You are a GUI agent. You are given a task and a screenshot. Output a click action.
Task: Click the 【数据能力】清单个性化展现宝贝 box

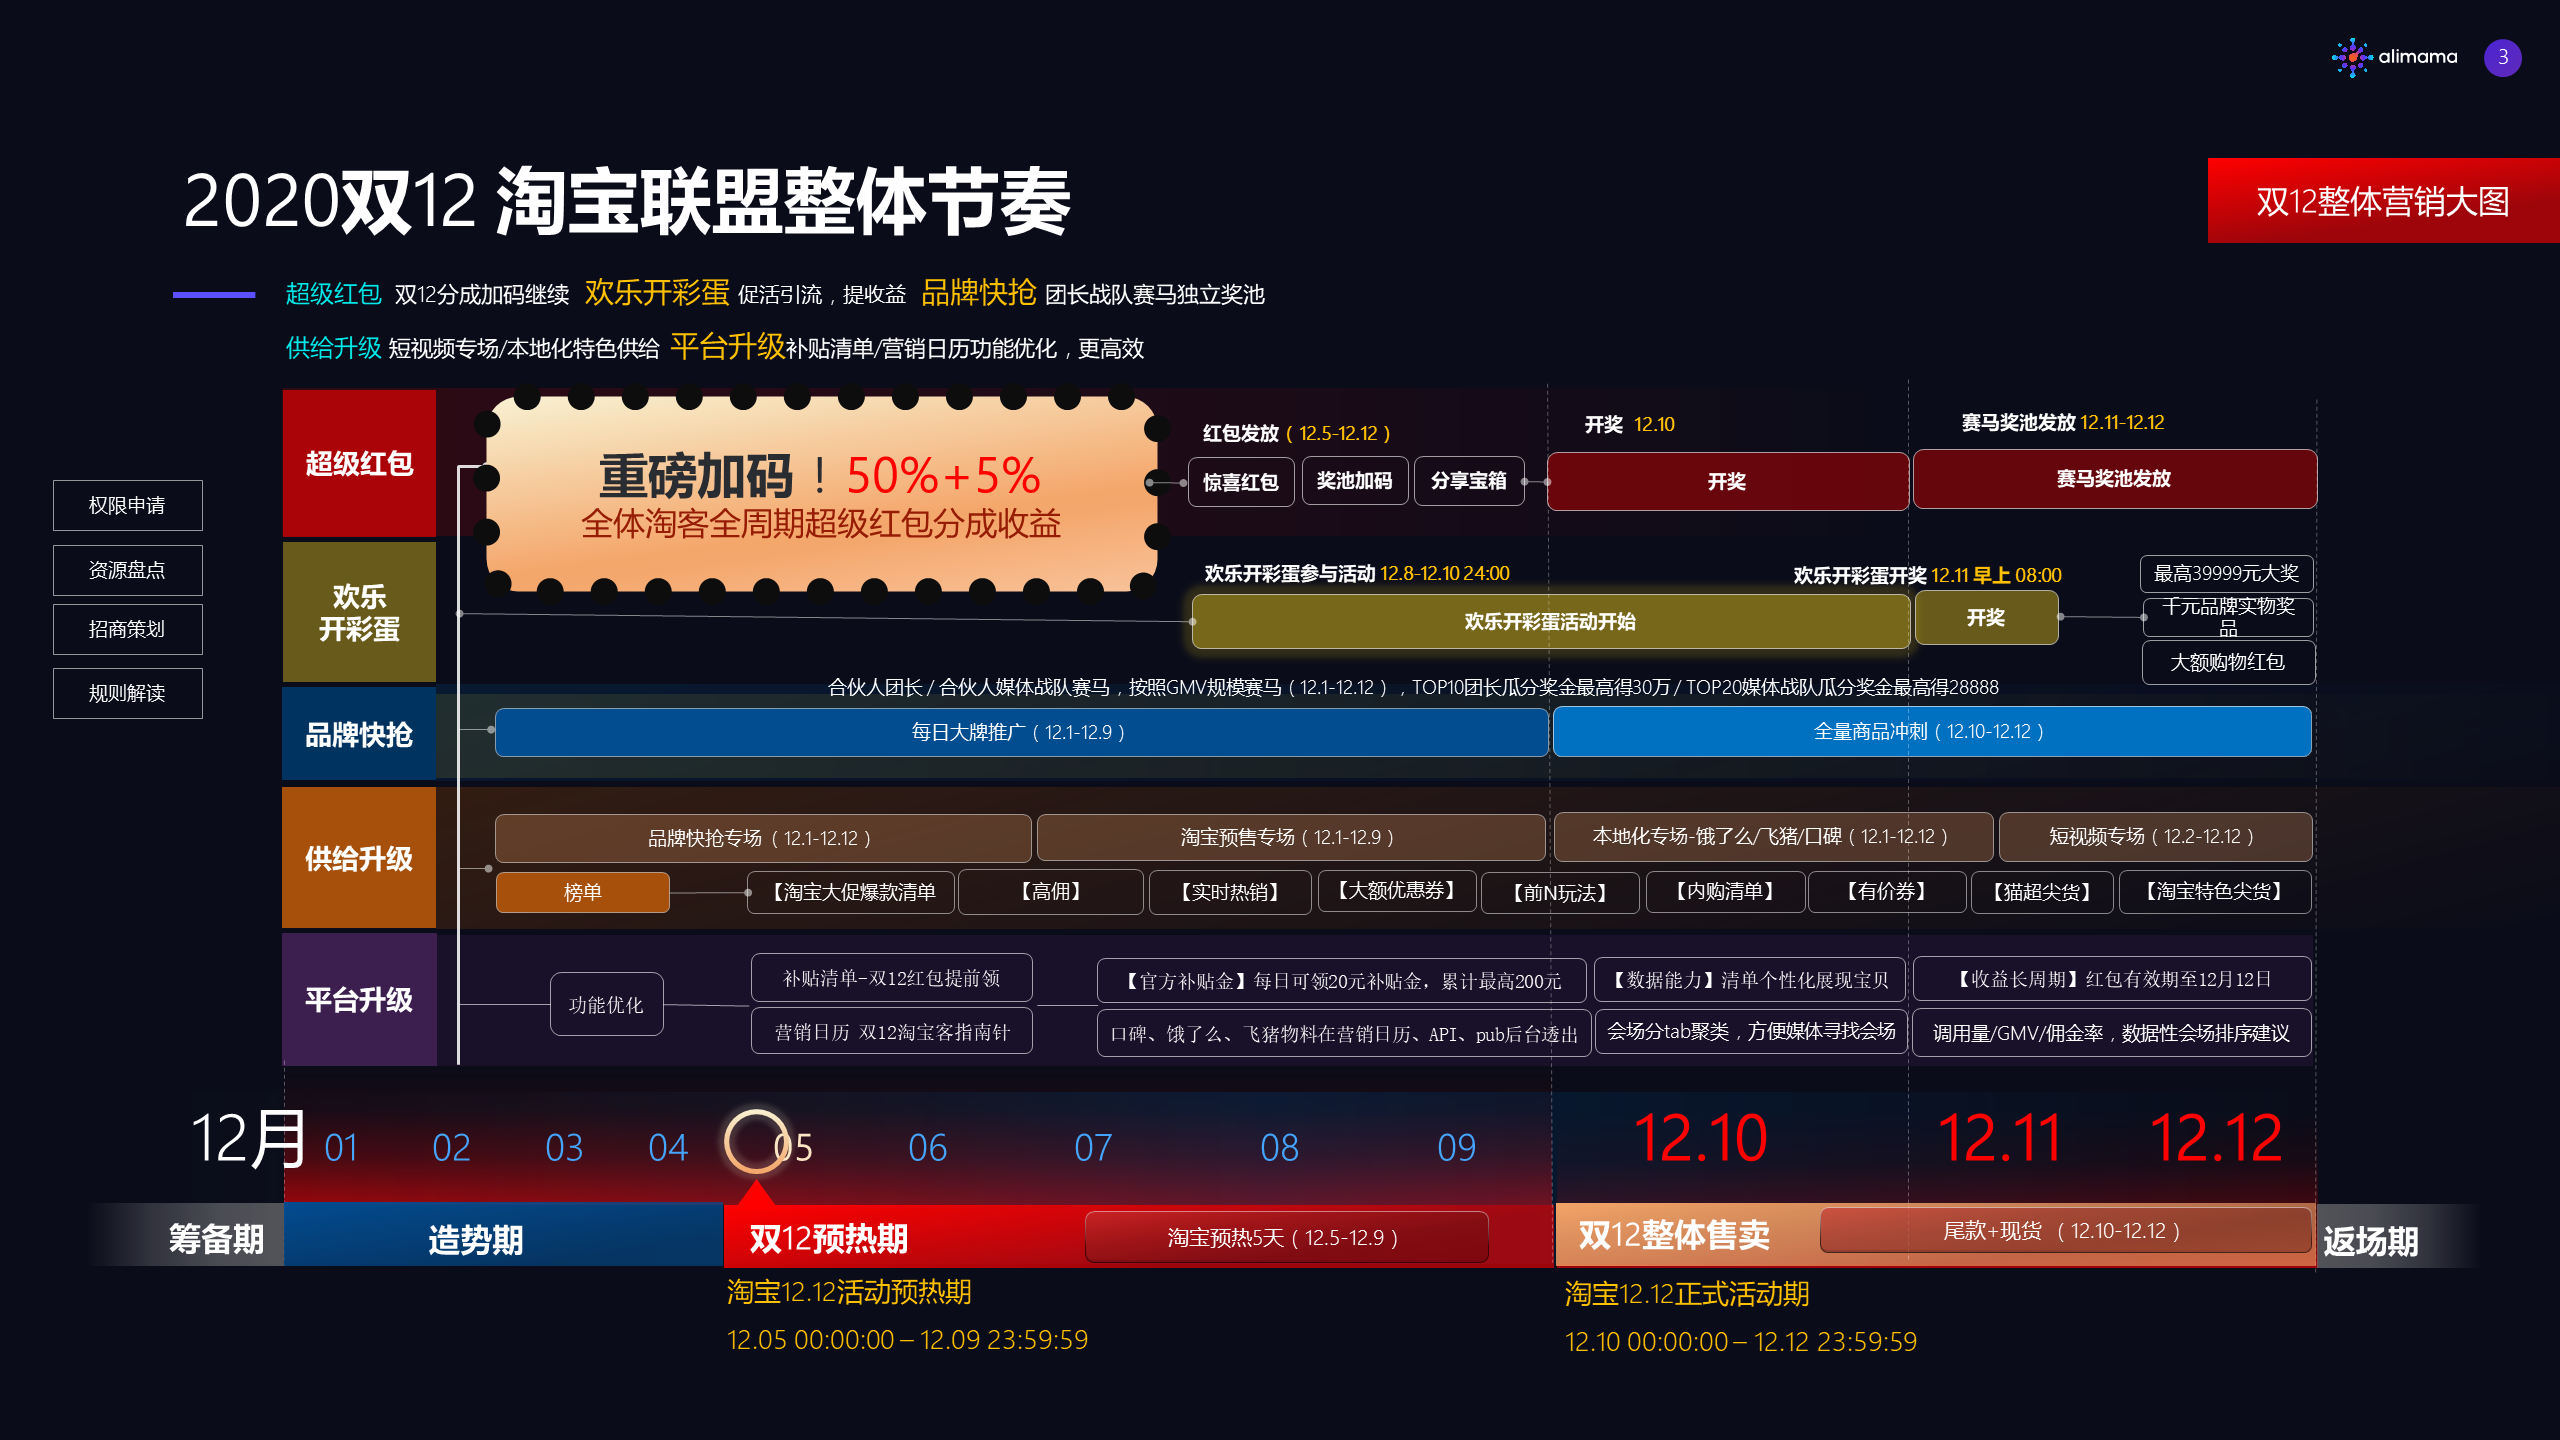(1750, 980)
